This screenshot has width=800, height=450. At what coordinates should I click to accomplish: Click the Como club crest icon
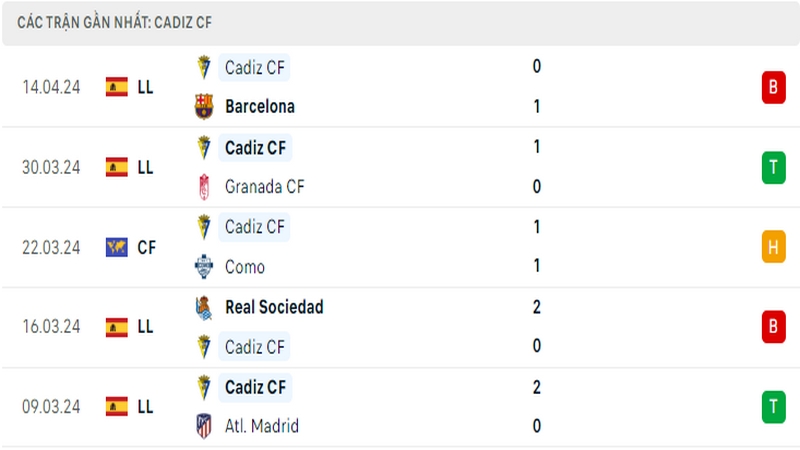point(204,266)
